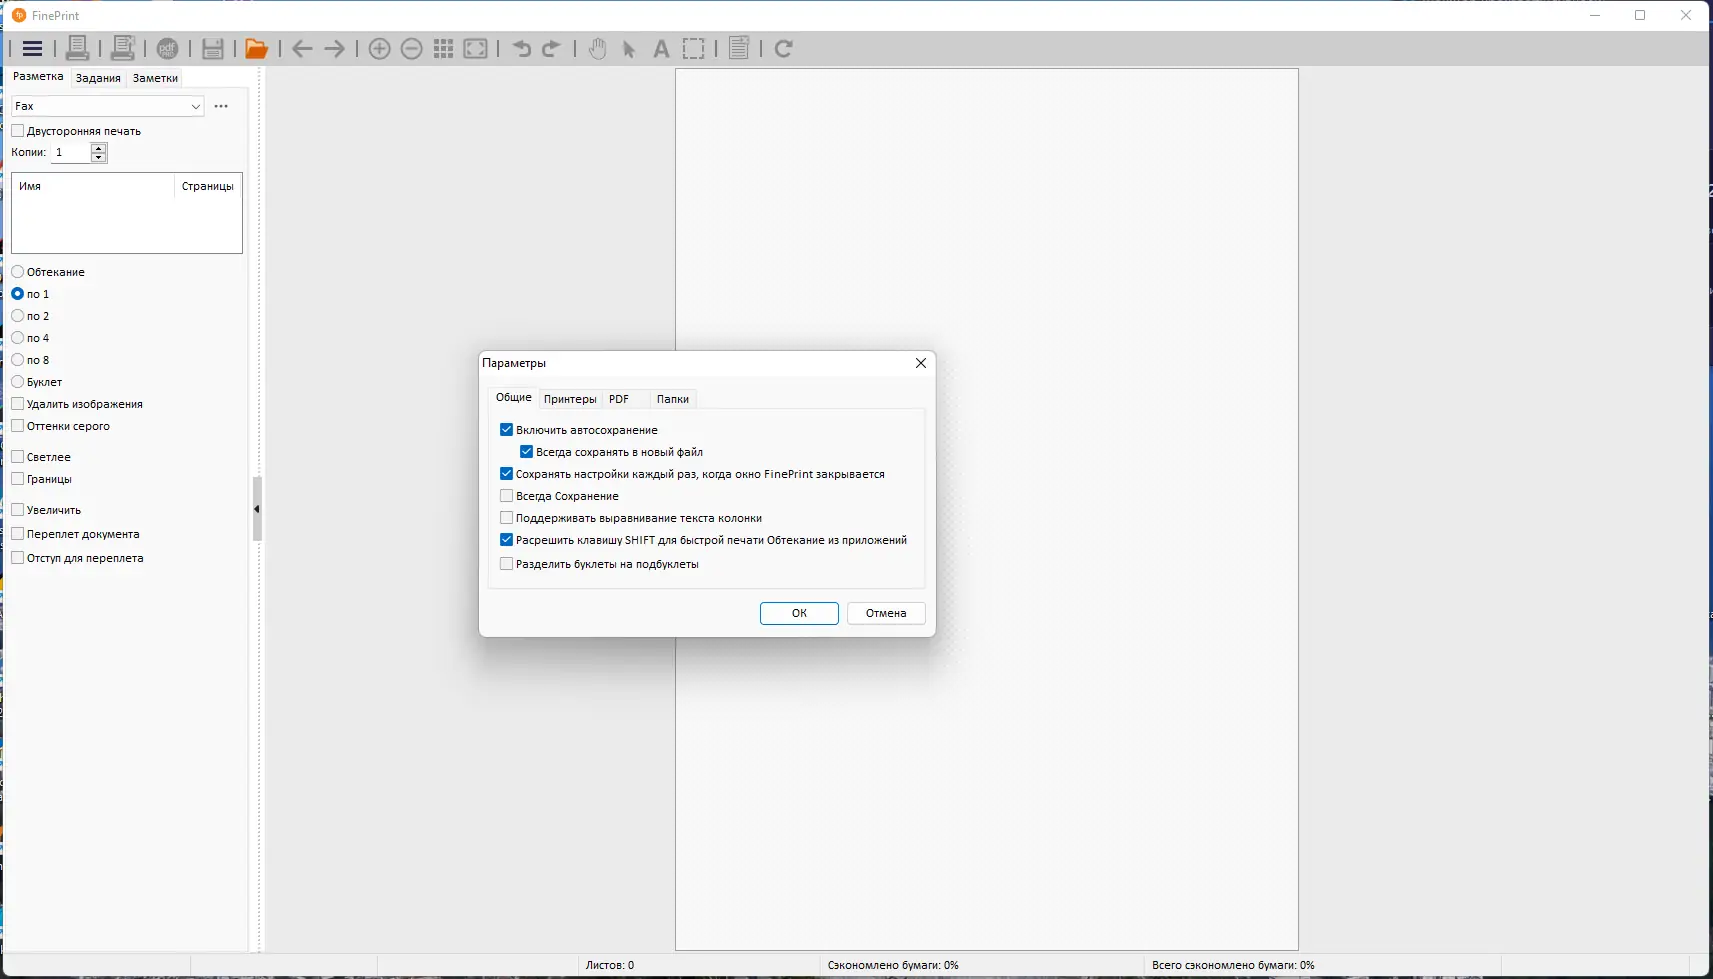Show the page thumbnails grid view
This screenshot has height=979, width=1713.
(x=444, y=48)
